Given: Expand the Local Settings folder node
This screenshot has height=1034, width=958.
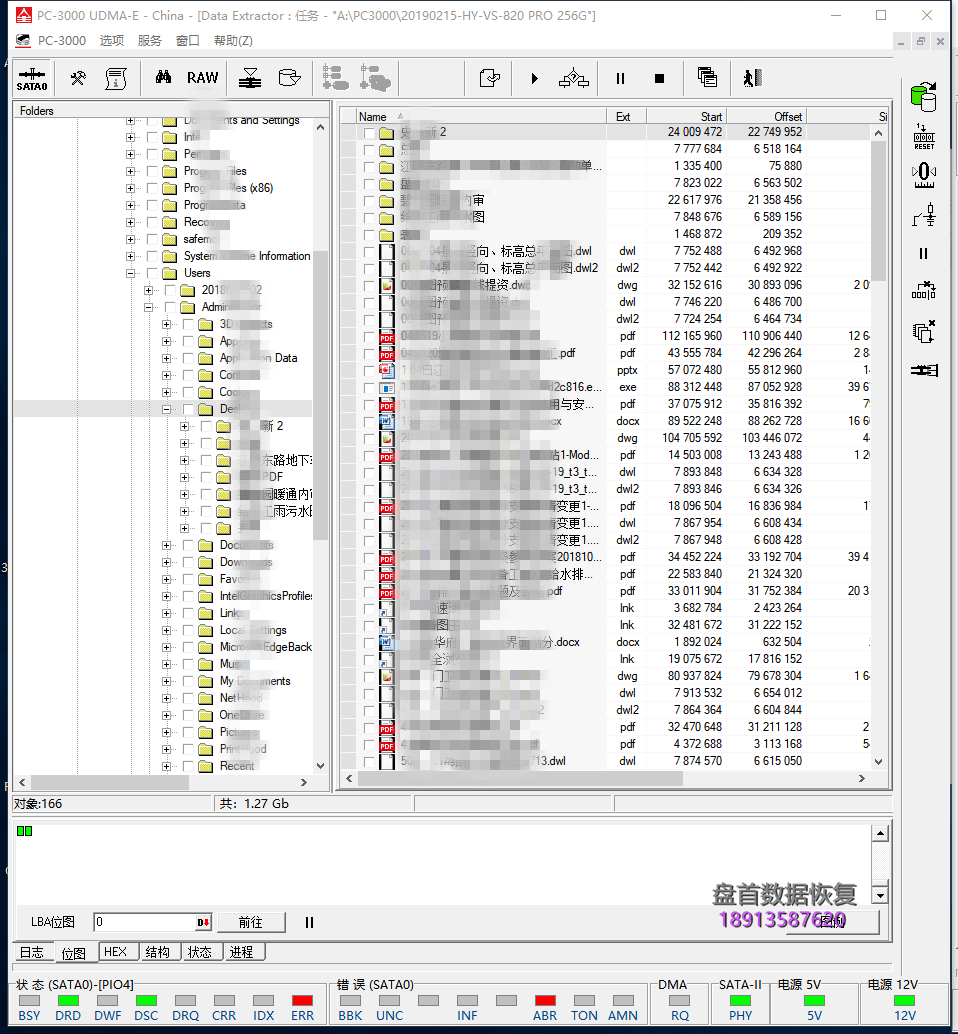Looking at the screenshot, I should coord(166,630).
